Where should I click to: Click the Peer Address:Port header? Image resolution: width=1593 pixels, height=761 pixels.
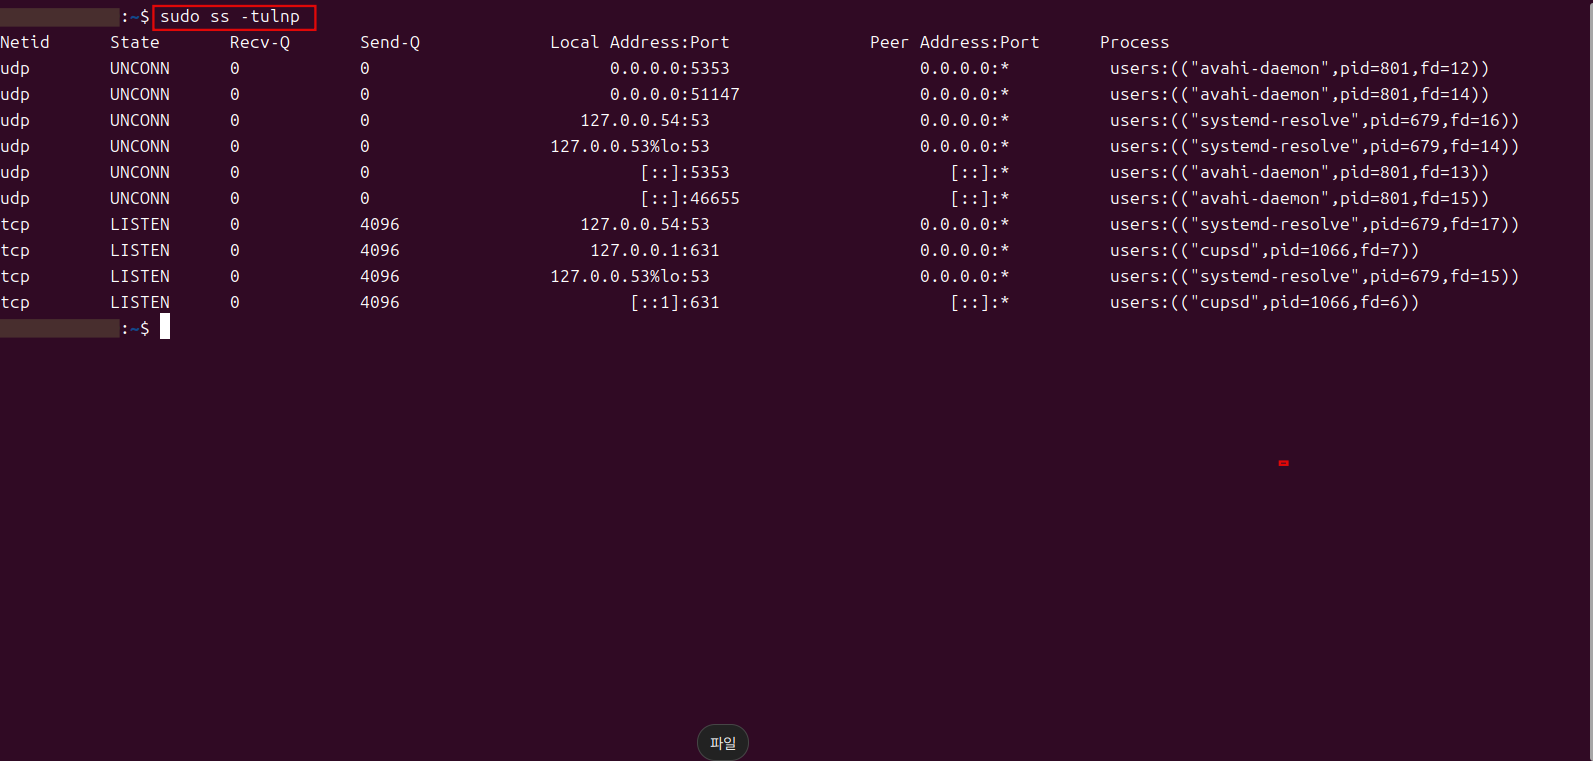[954, 42]
